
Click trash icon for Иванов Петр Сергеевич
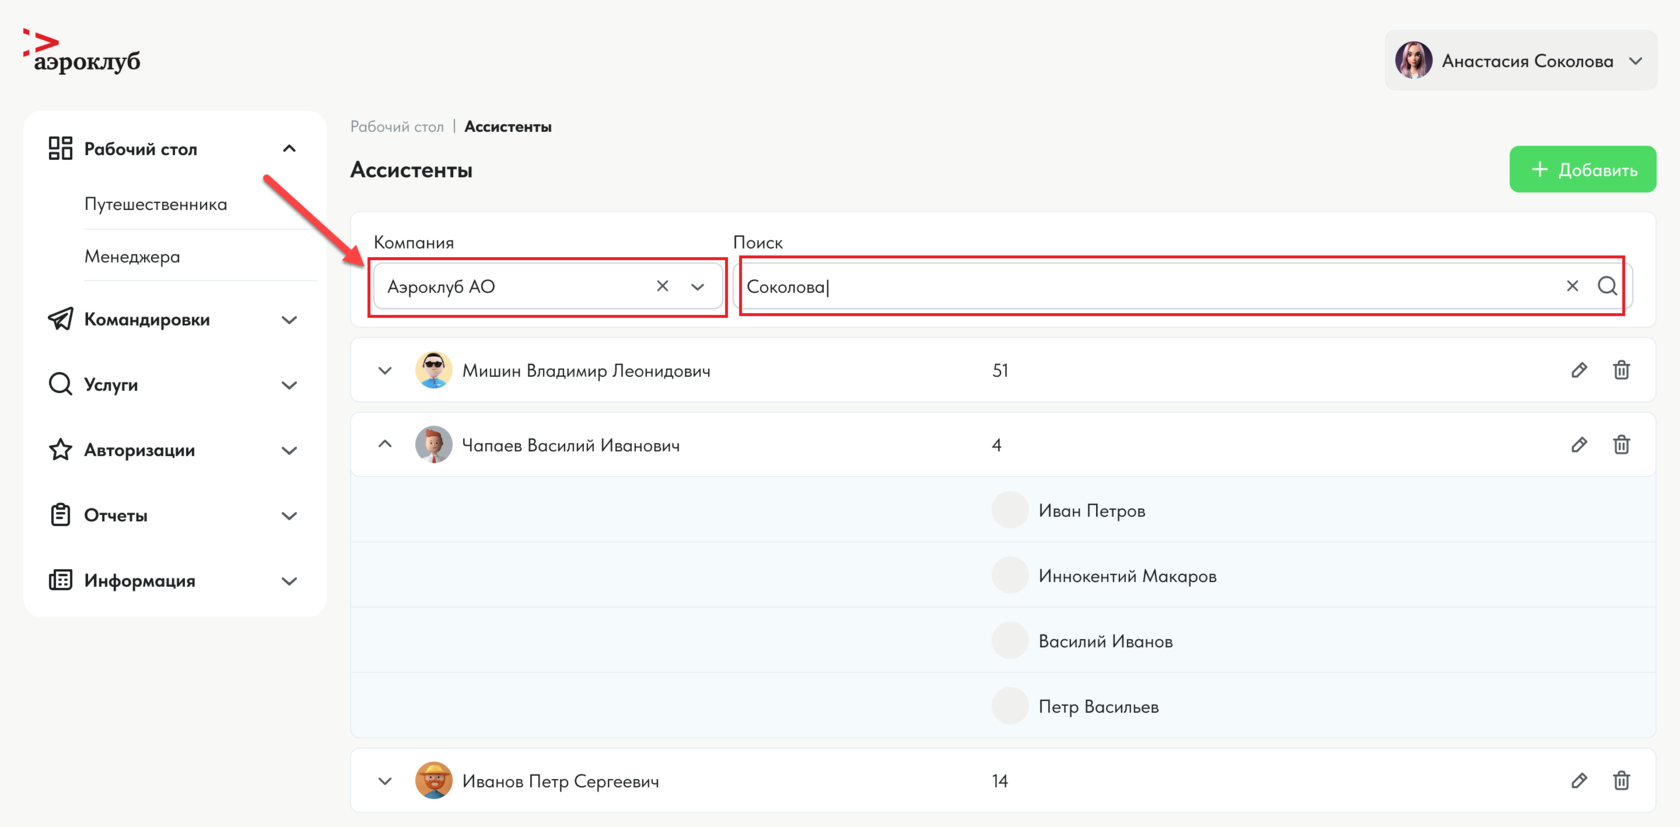tap(1621, 781)
